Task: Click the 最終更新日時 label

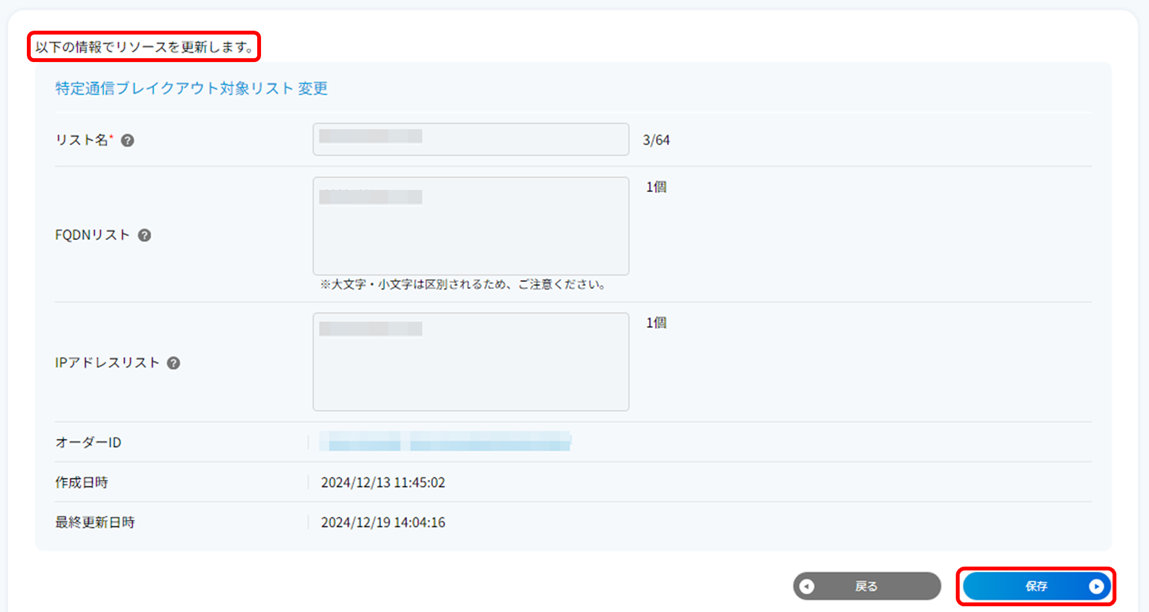Action: point(95,523)
